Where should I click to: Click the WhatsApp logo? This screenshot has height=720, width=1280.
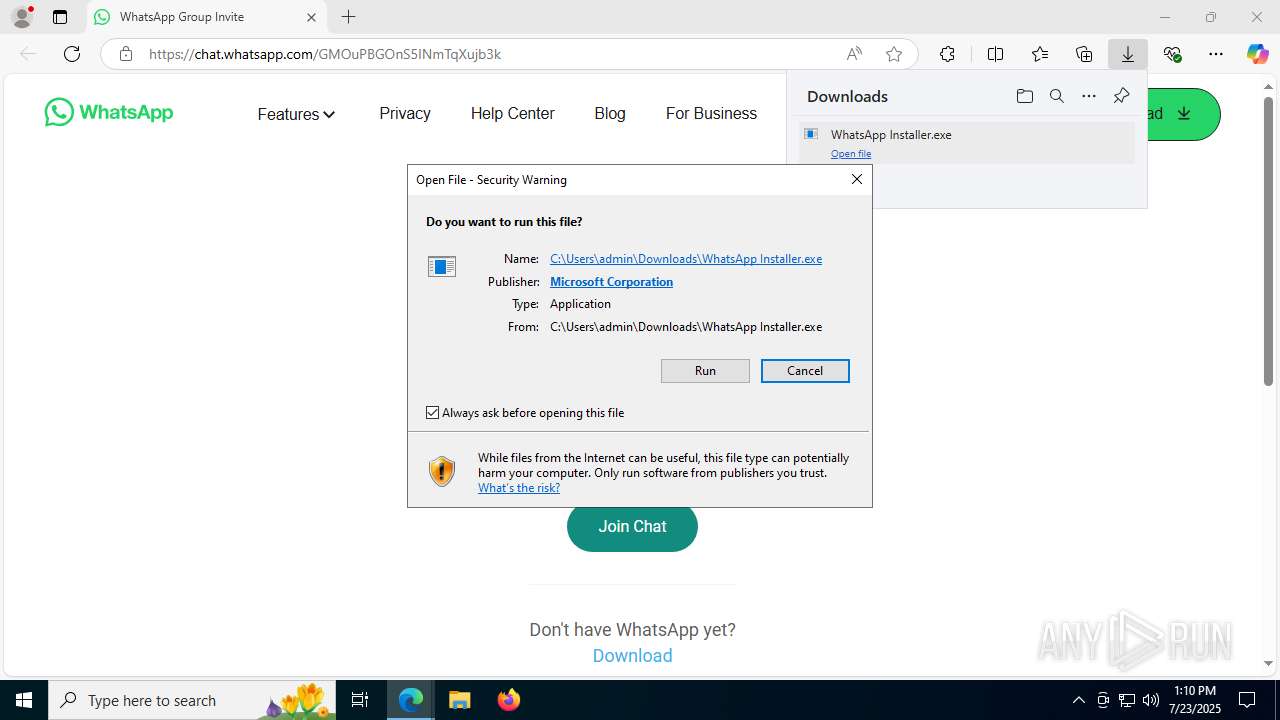pyautogui.click(x=109, y=112)
